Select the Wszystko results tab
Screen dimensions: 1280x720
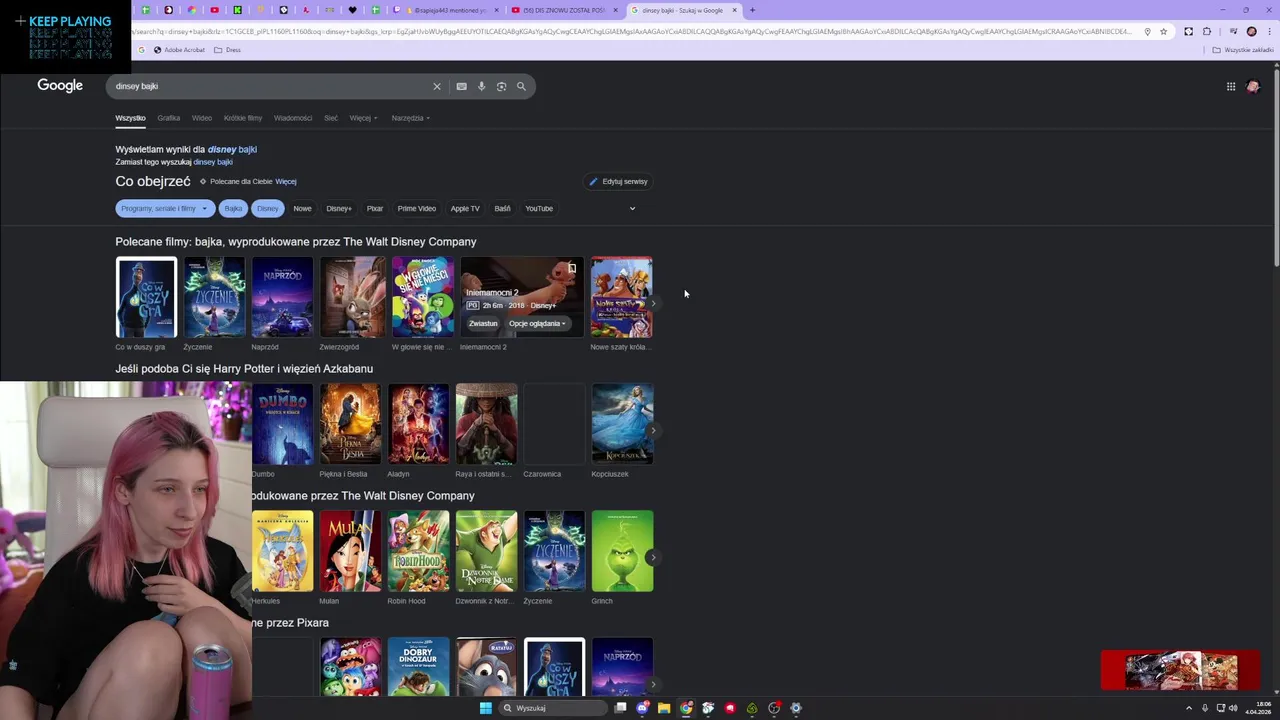coord(130,118)
